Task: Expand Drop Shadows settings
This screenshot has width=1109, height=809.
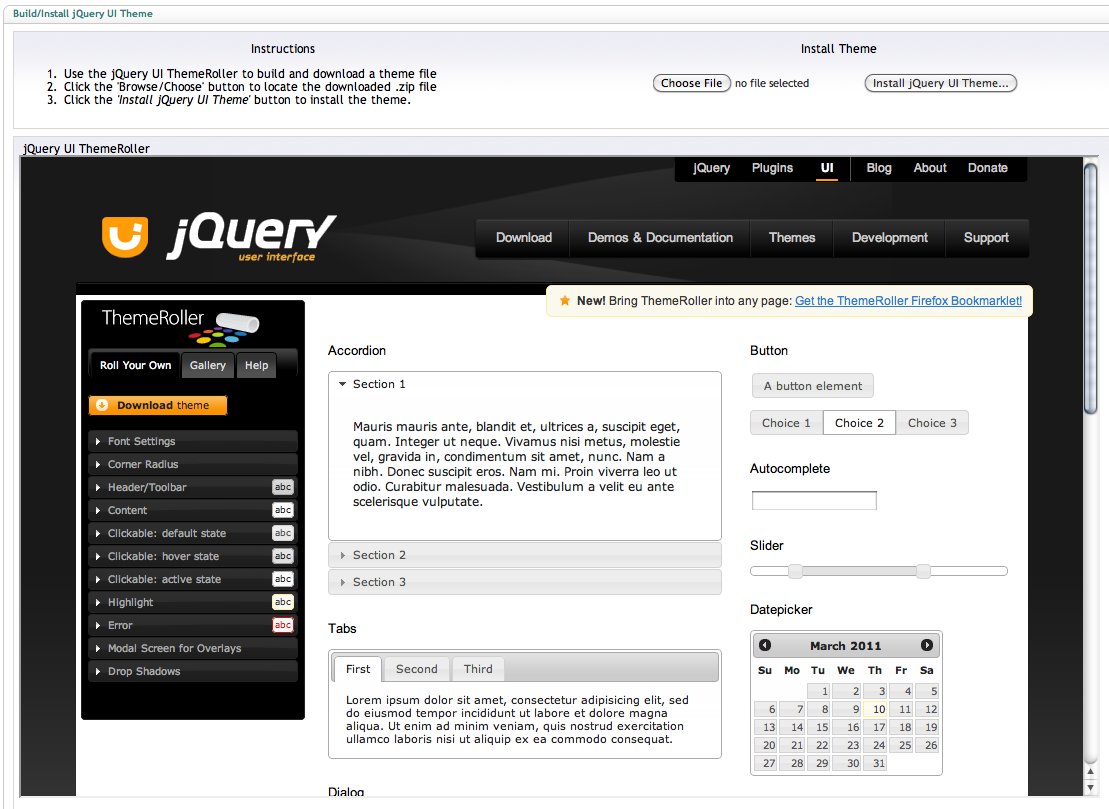Action: [192, 671]
